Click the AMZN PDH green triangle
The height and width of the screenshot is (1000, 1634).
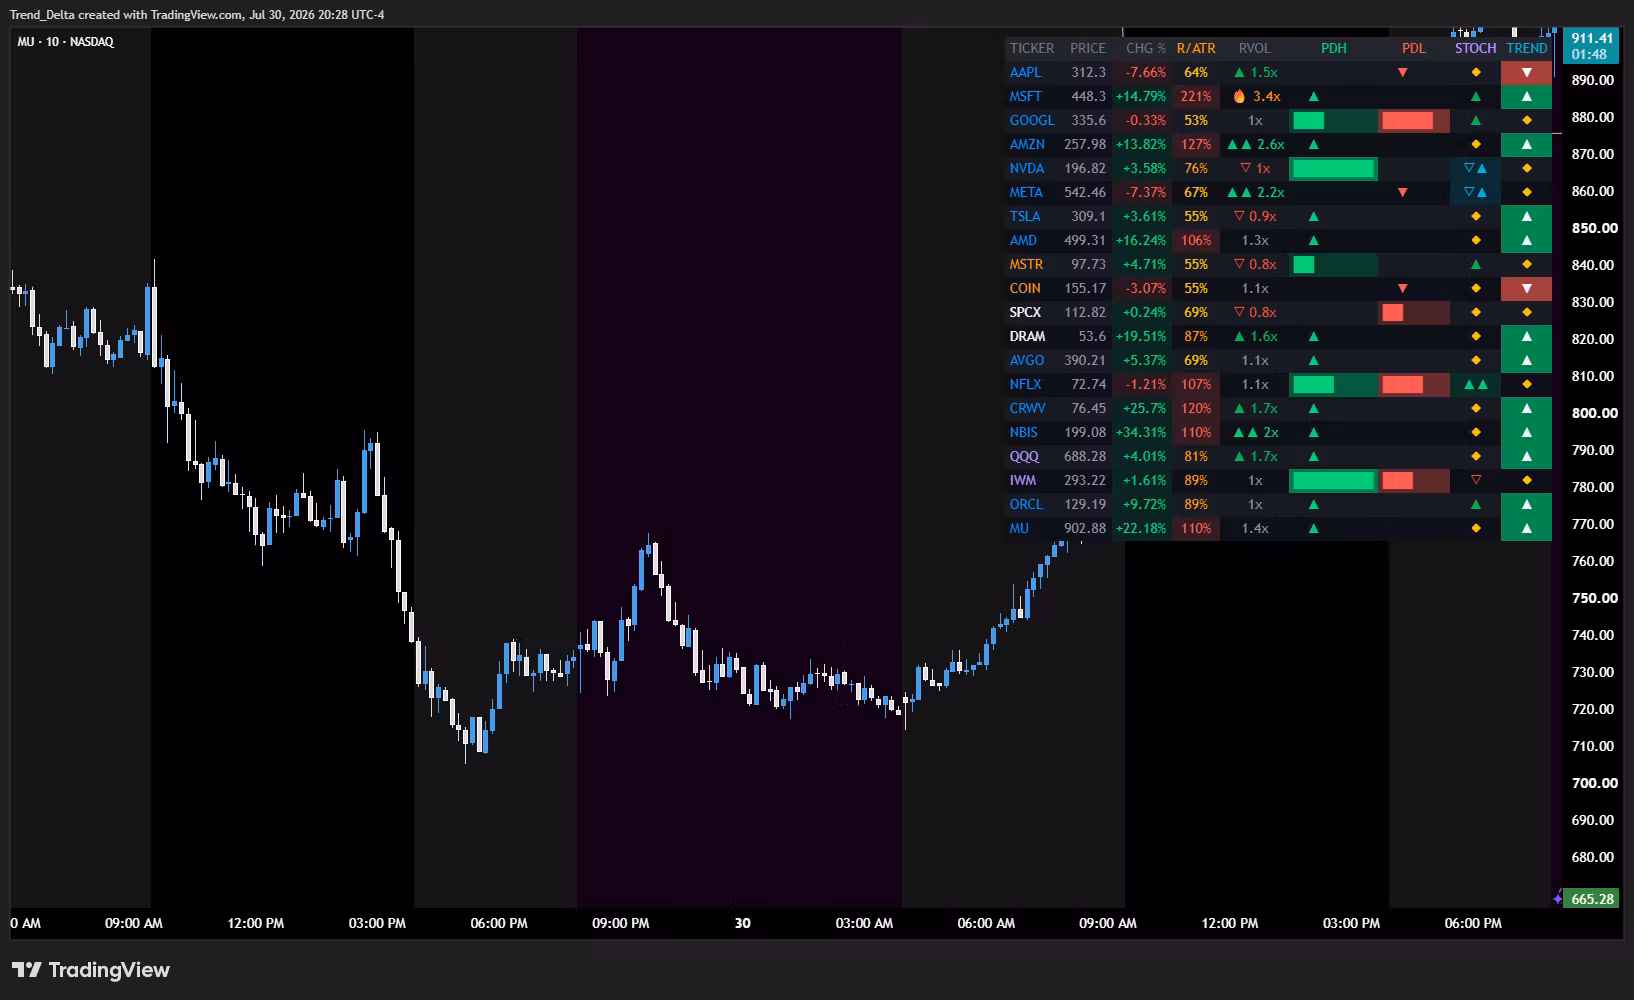[1314, 144]
